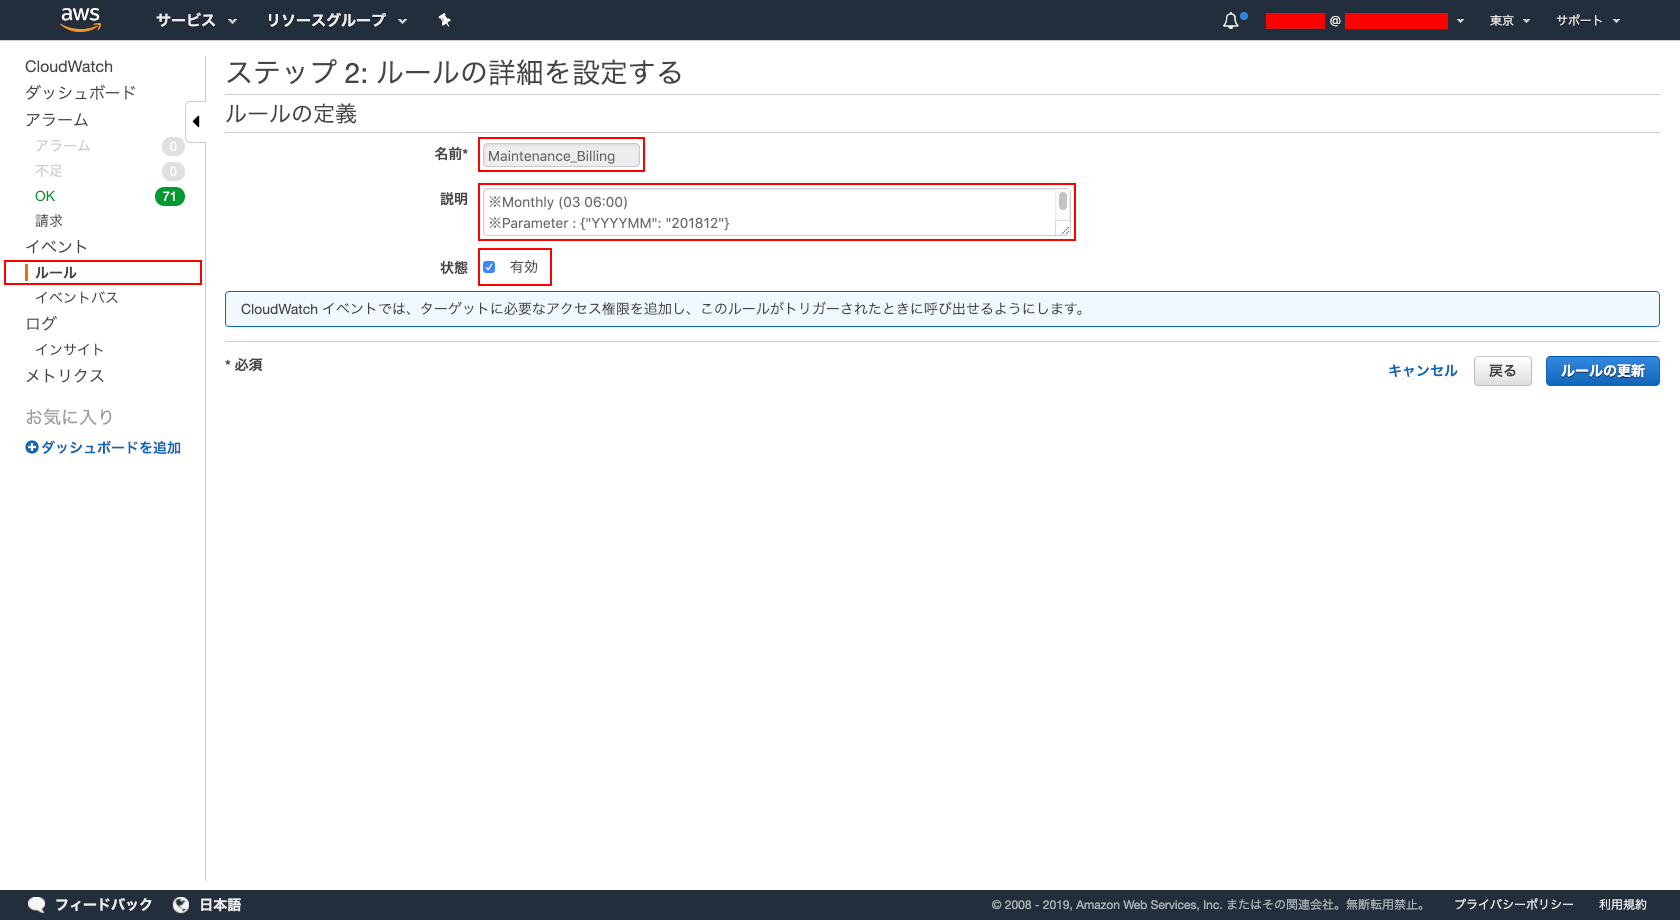Click ダッシュボードを追加 plus icon
The height and width of the screenshot is (920, 1680).
click(31, 447)
